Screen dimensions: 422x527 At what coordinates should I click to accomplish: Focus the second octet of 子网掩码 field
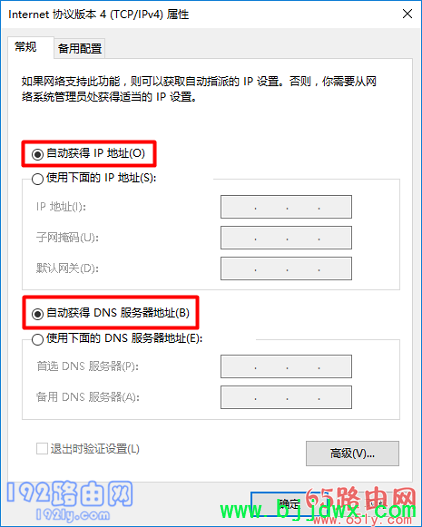point(271,238)
